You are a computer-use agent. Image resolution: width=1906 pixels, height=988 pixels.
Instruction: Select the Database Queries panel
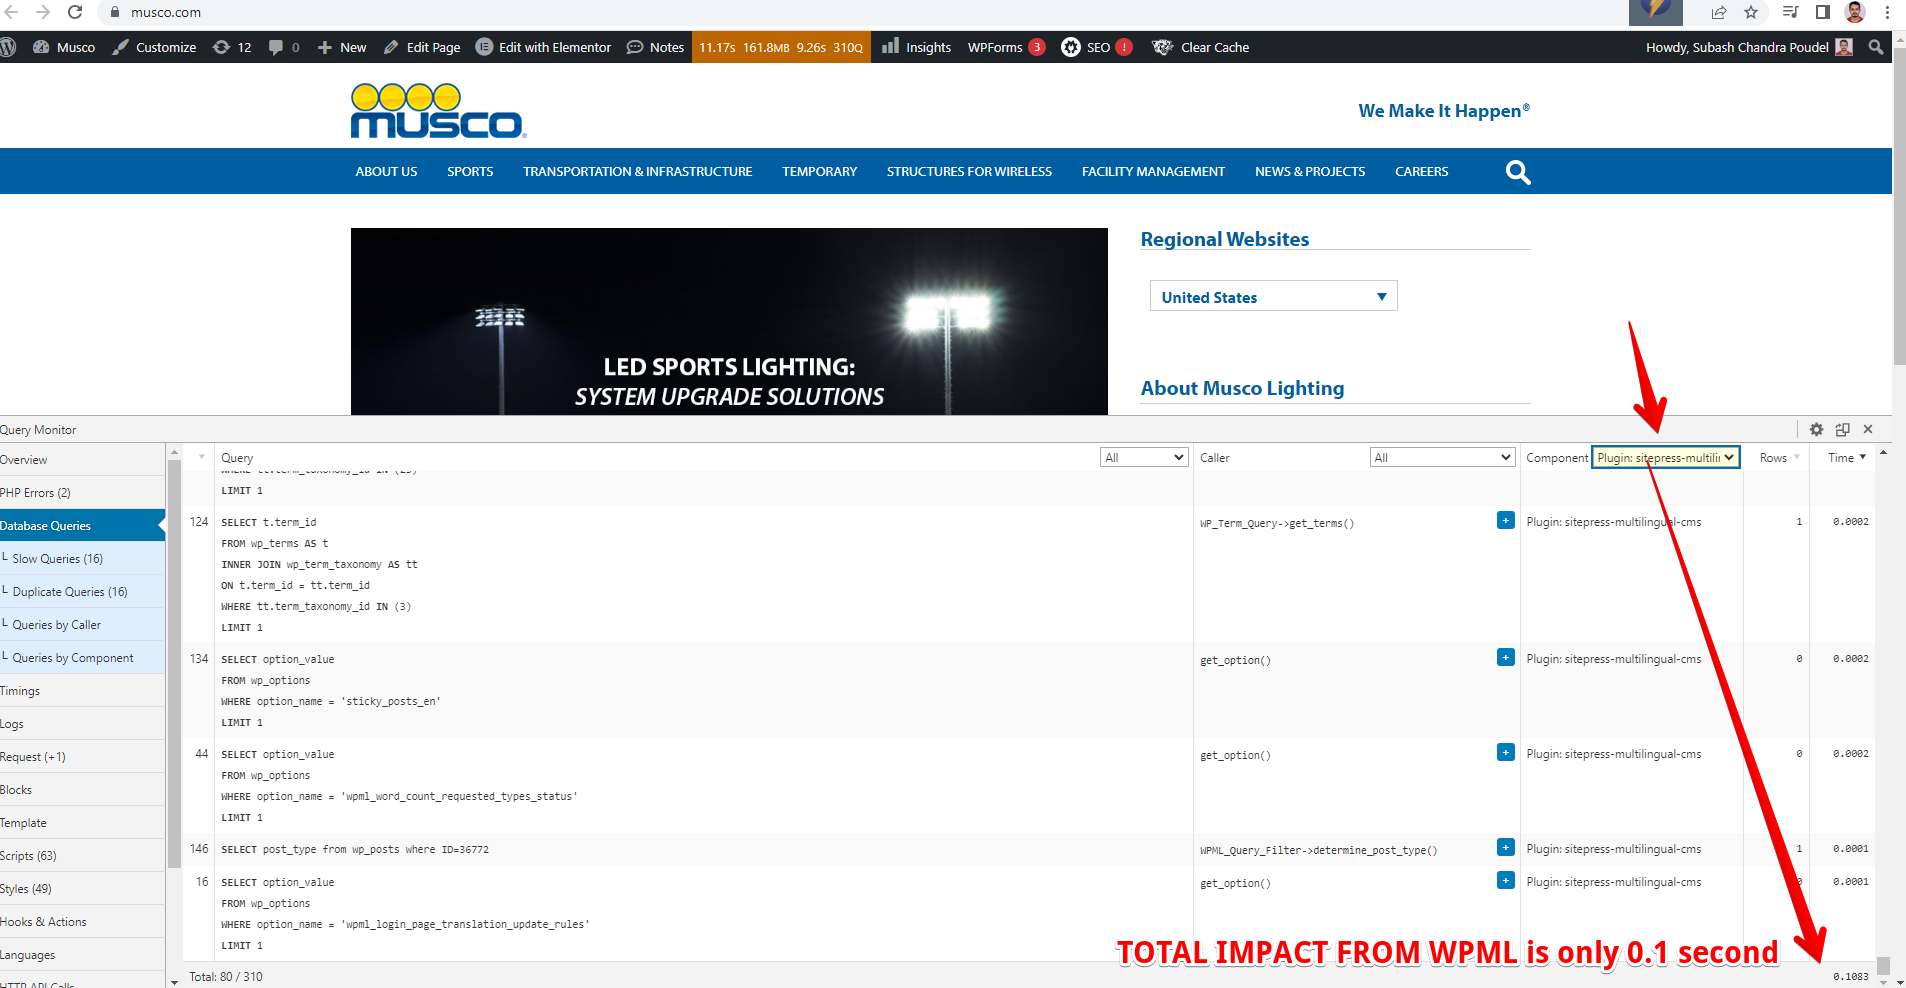point(82,526)
